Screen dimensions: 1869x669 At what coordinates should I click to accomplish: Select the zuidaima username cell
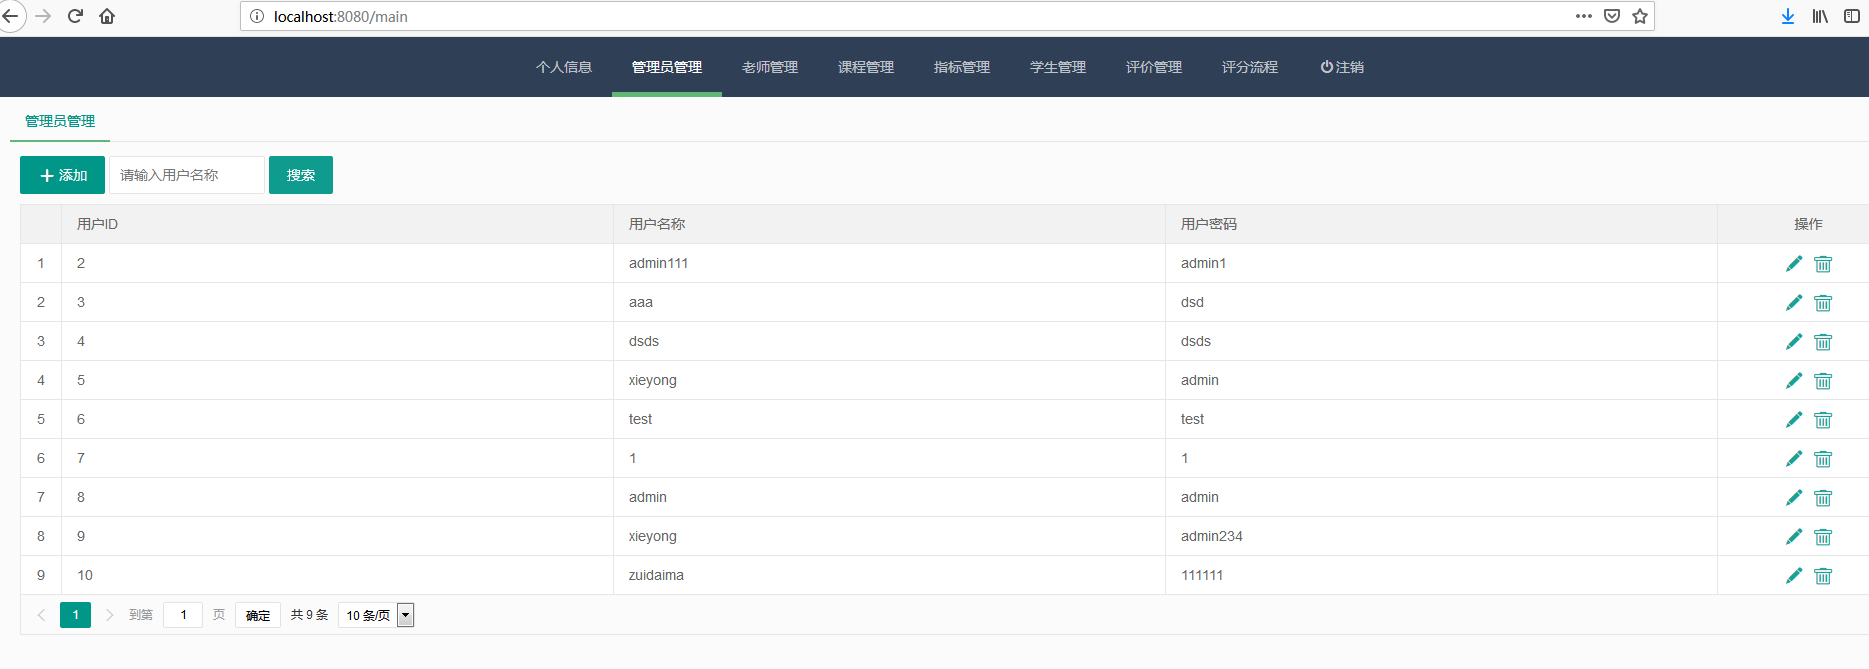[x=889, y=575]
